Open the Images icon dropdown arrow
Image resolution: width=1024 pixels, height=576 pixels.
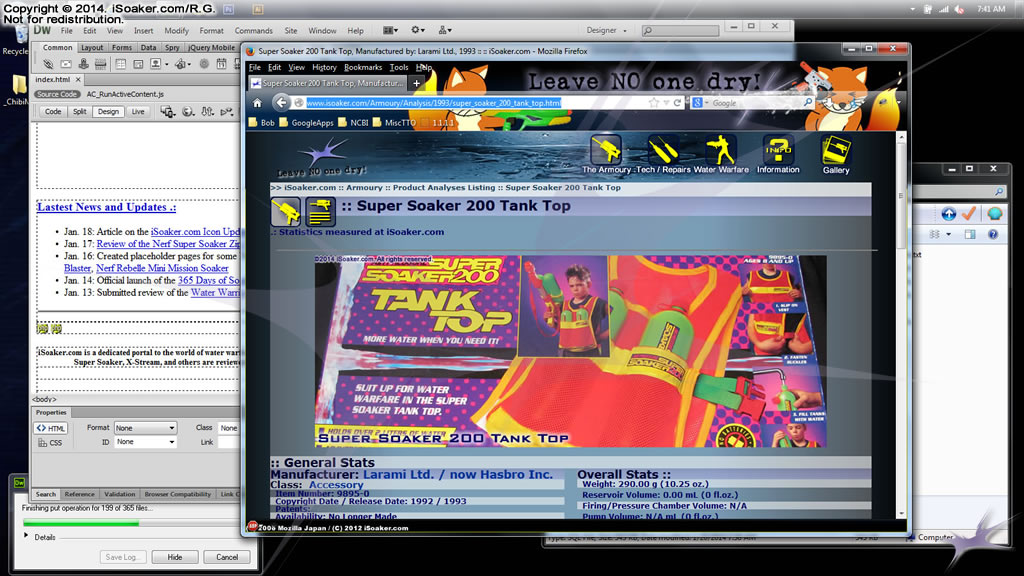[x=167, y=65]
